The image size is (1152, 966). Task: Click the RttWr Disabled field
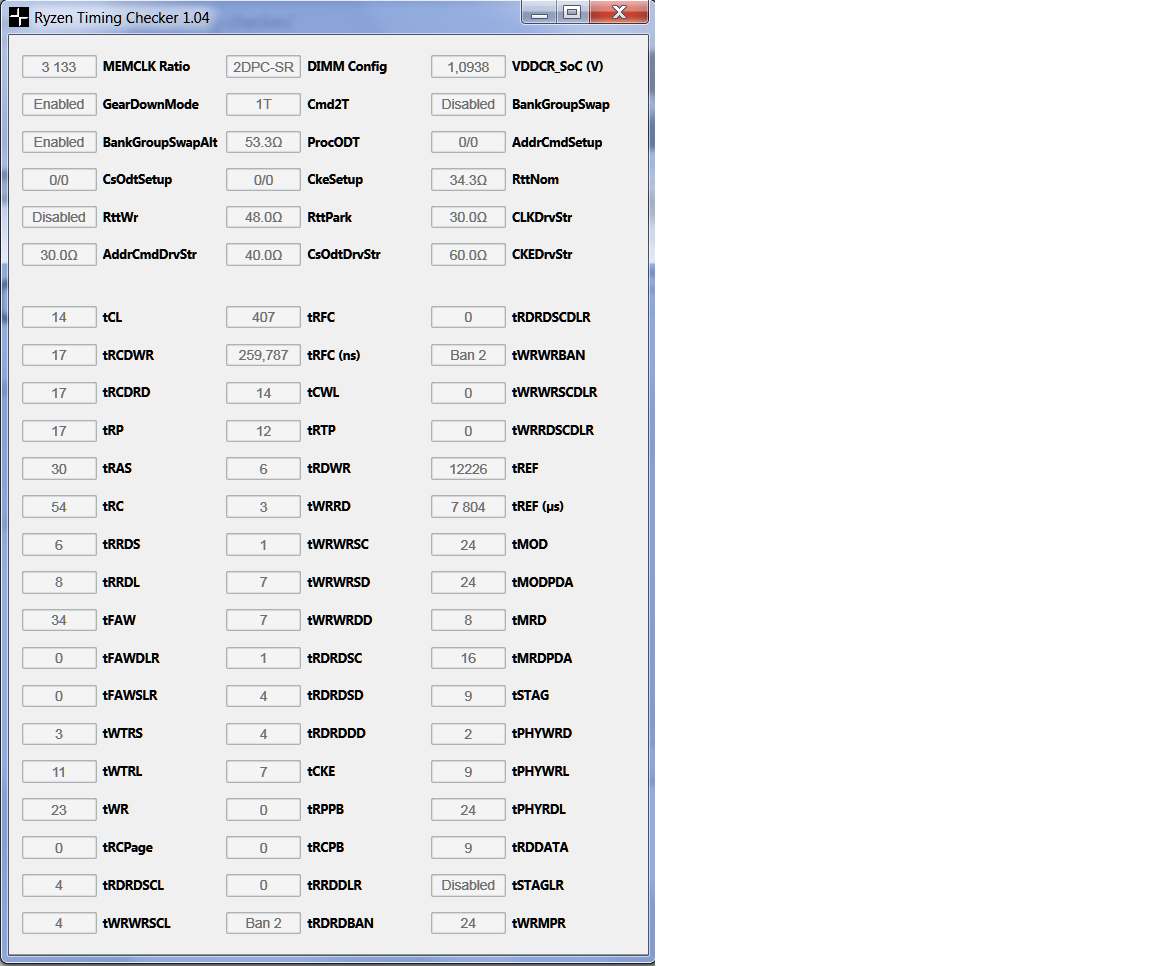coord(59,217)
